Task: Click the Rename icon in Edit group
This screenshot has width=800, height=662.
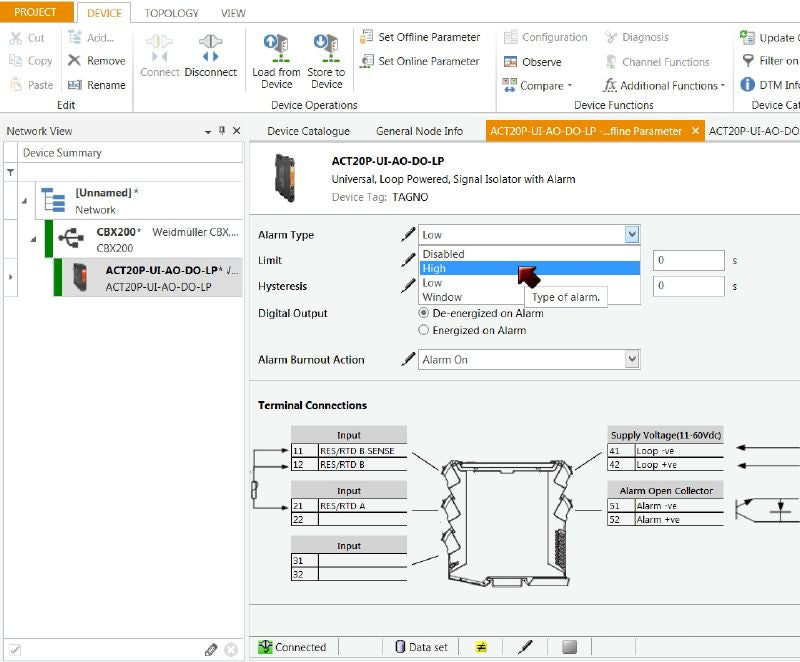Action: pyautogui.click(x=74, y=85)
